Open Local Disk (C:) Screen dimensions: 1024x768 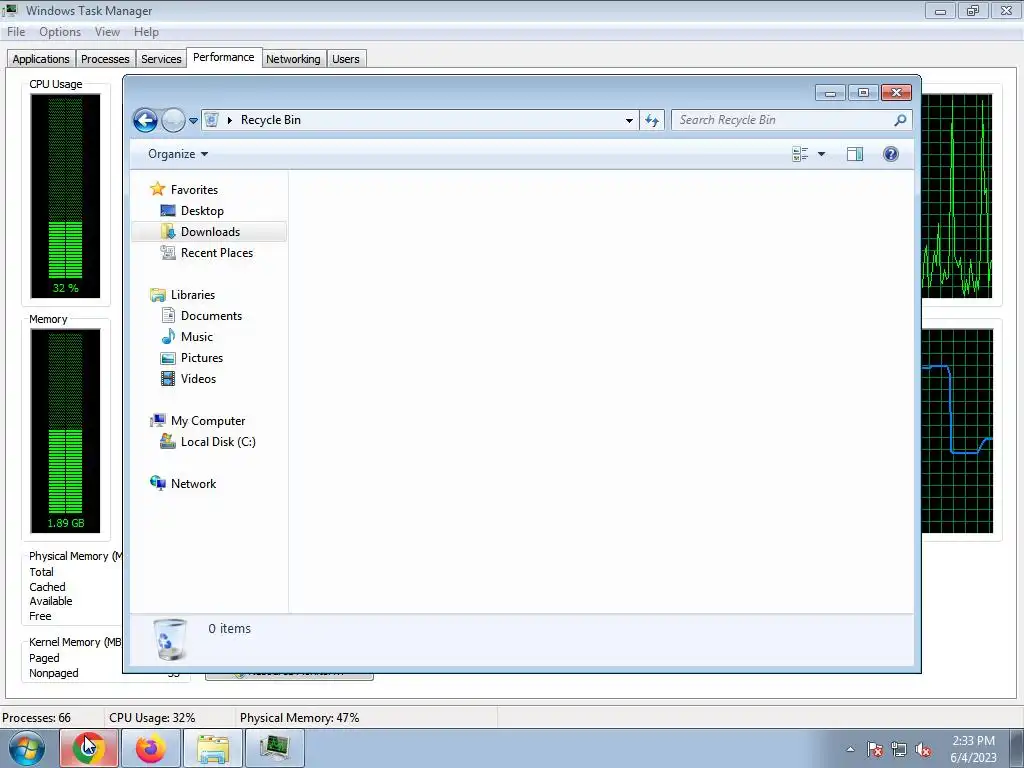218,442
